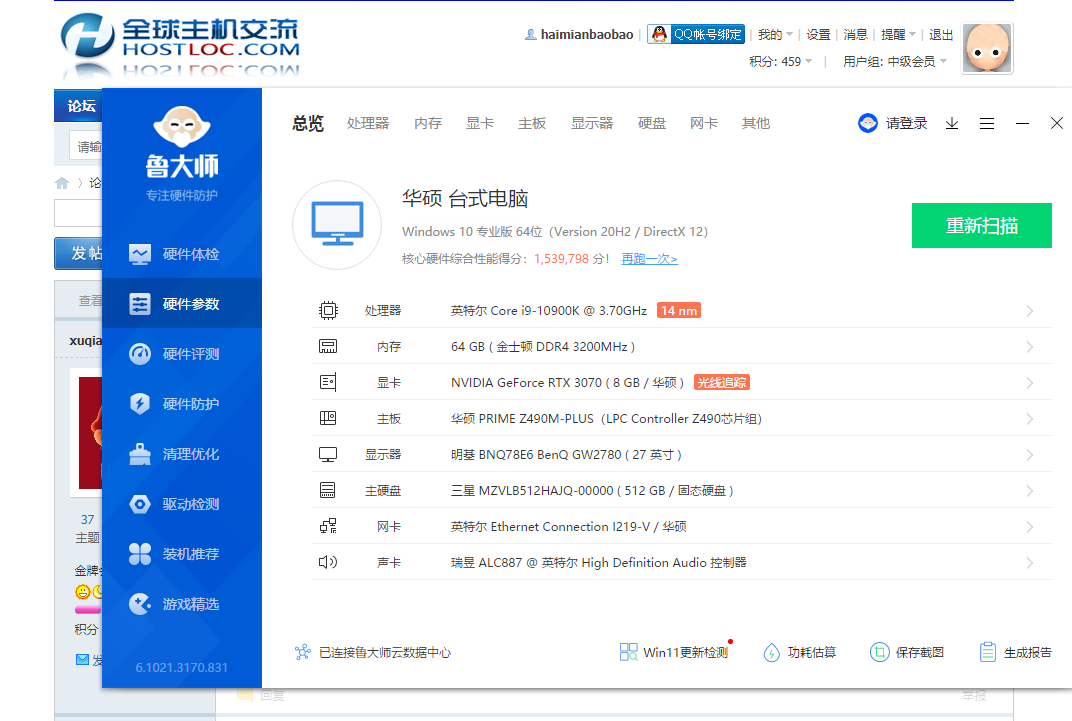Switch to top 显示器 tab
Screen dimensions: 1072x721
592,123
